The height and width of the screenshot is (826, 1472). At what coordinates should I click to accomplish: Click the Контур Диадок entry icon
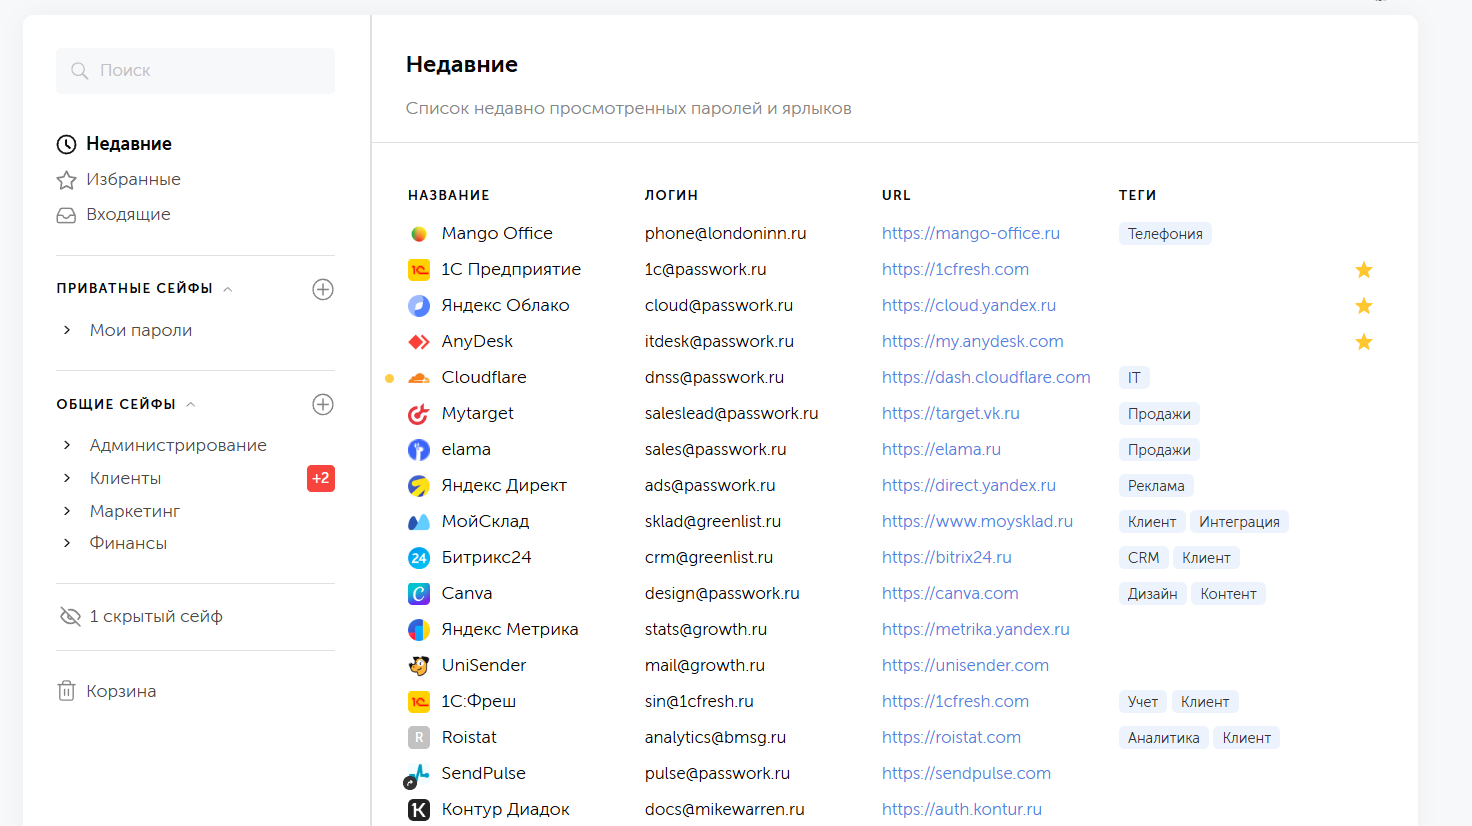pos(419,810)
